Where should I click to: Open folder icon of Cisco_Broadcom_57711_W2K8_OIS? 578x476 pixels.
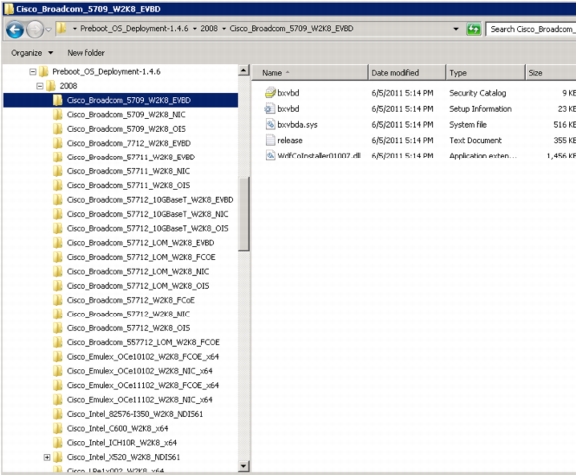pyautogui.click(x=58, y=185)
